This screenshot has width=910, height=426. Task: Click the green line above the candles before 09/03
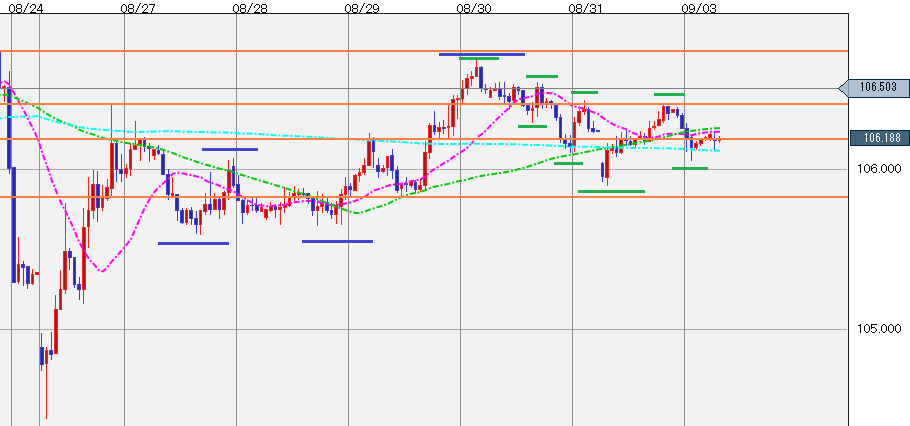669,94
